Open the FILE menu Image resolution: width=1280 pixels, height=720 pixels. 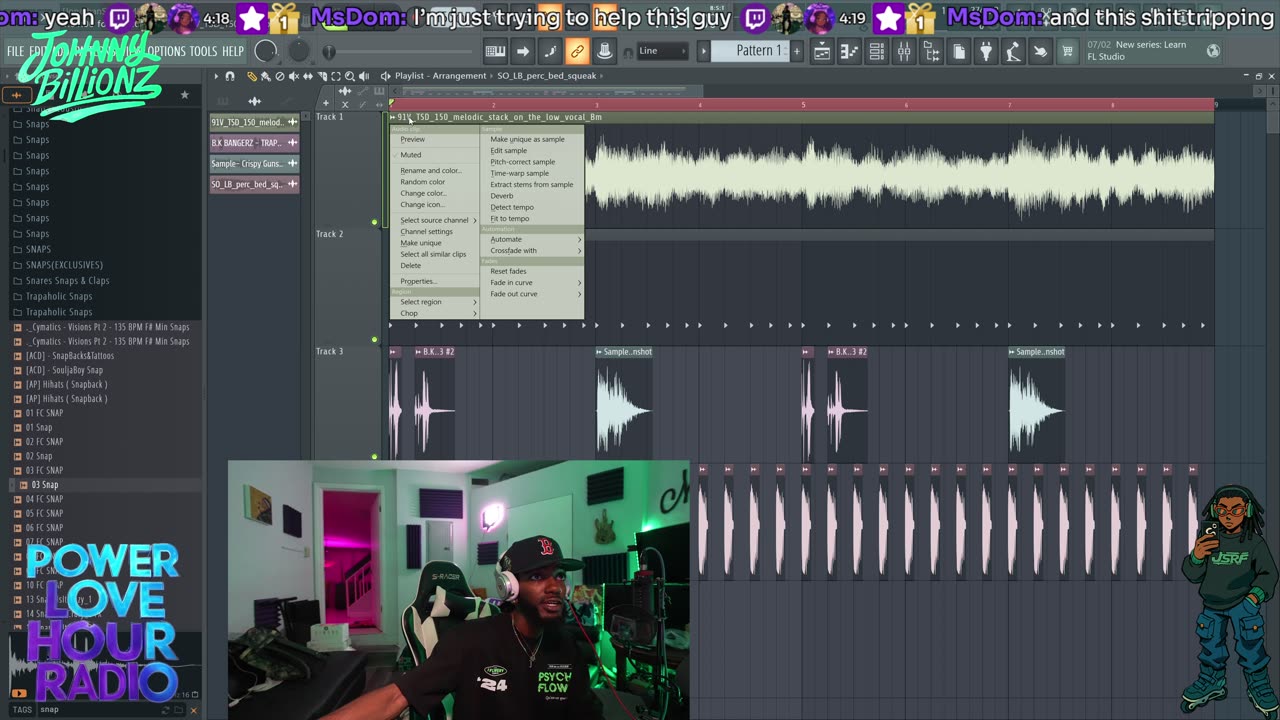point(16,51)
